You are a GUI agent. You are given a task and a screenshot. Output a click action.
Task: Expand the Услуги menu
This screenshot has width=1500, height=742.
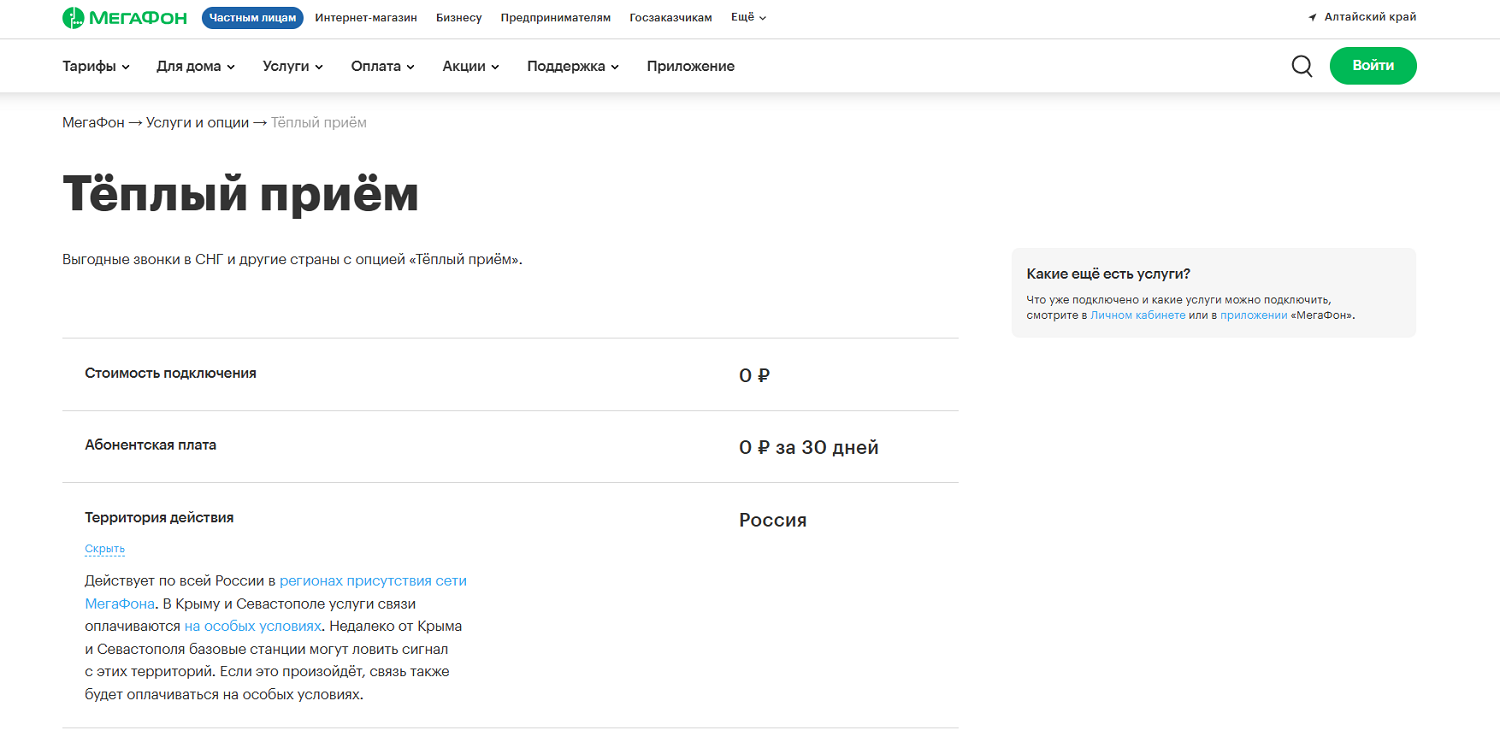click(293, 66)
